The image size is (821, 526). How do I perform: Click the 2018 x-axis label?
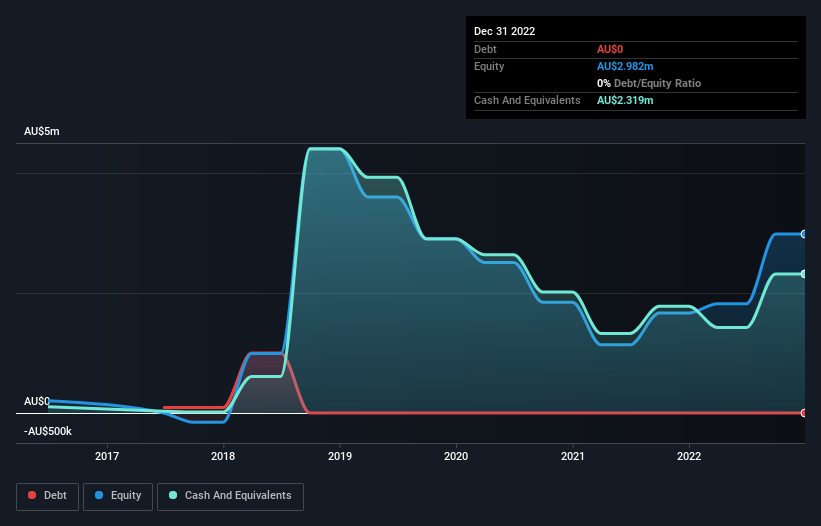[223, 456]
